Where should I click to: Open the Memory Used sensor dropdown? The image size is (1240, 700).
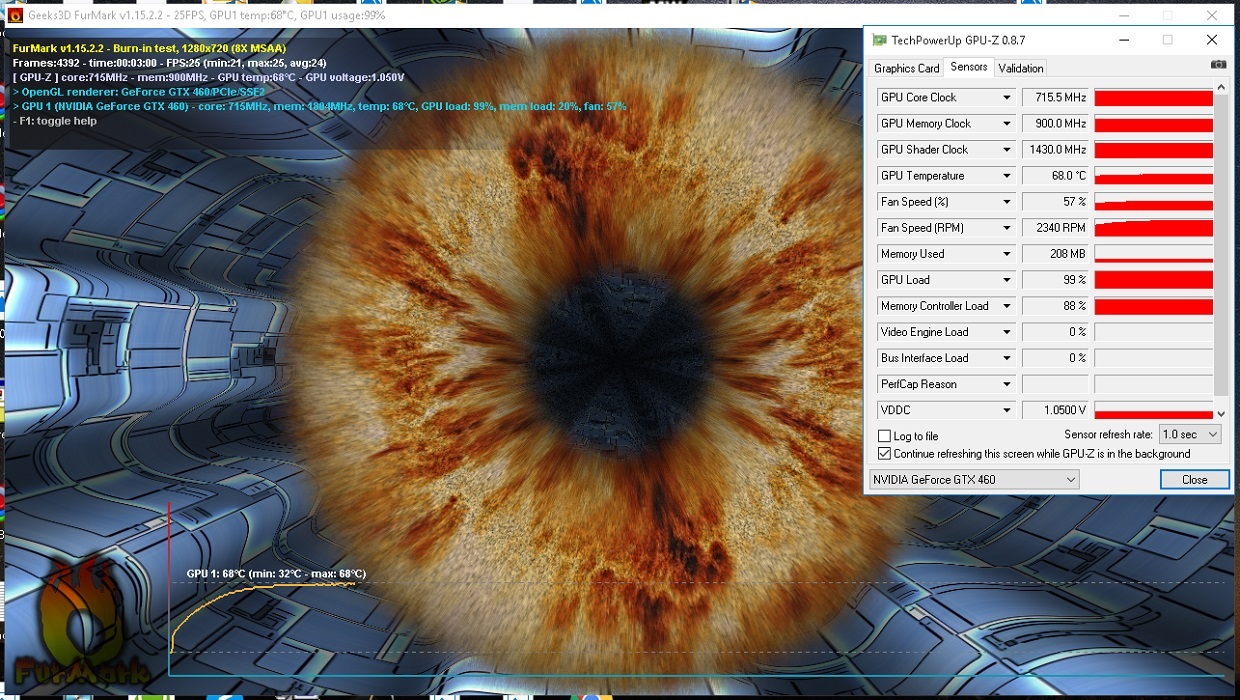coord(1007,253)
